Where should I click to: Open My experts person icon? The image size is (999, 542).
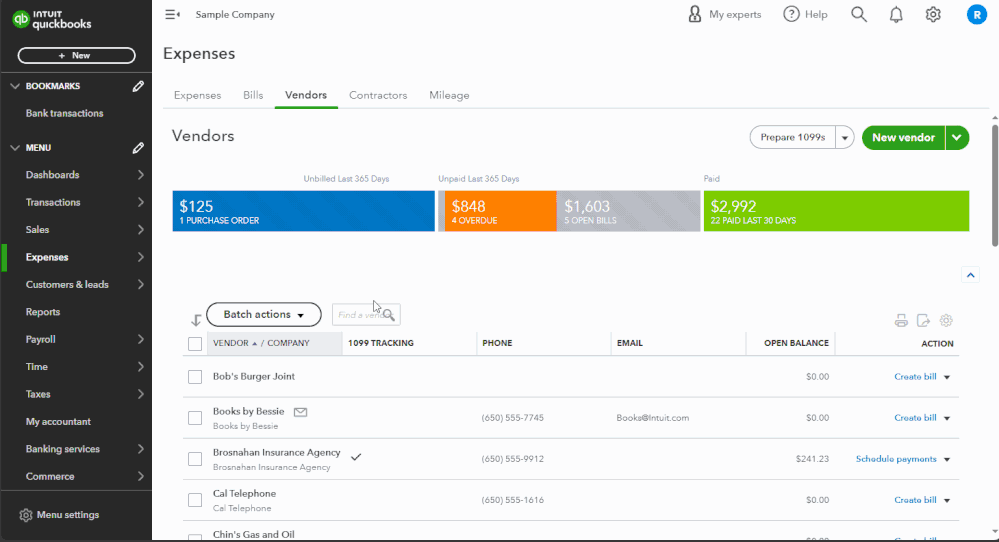pos(694,14)
